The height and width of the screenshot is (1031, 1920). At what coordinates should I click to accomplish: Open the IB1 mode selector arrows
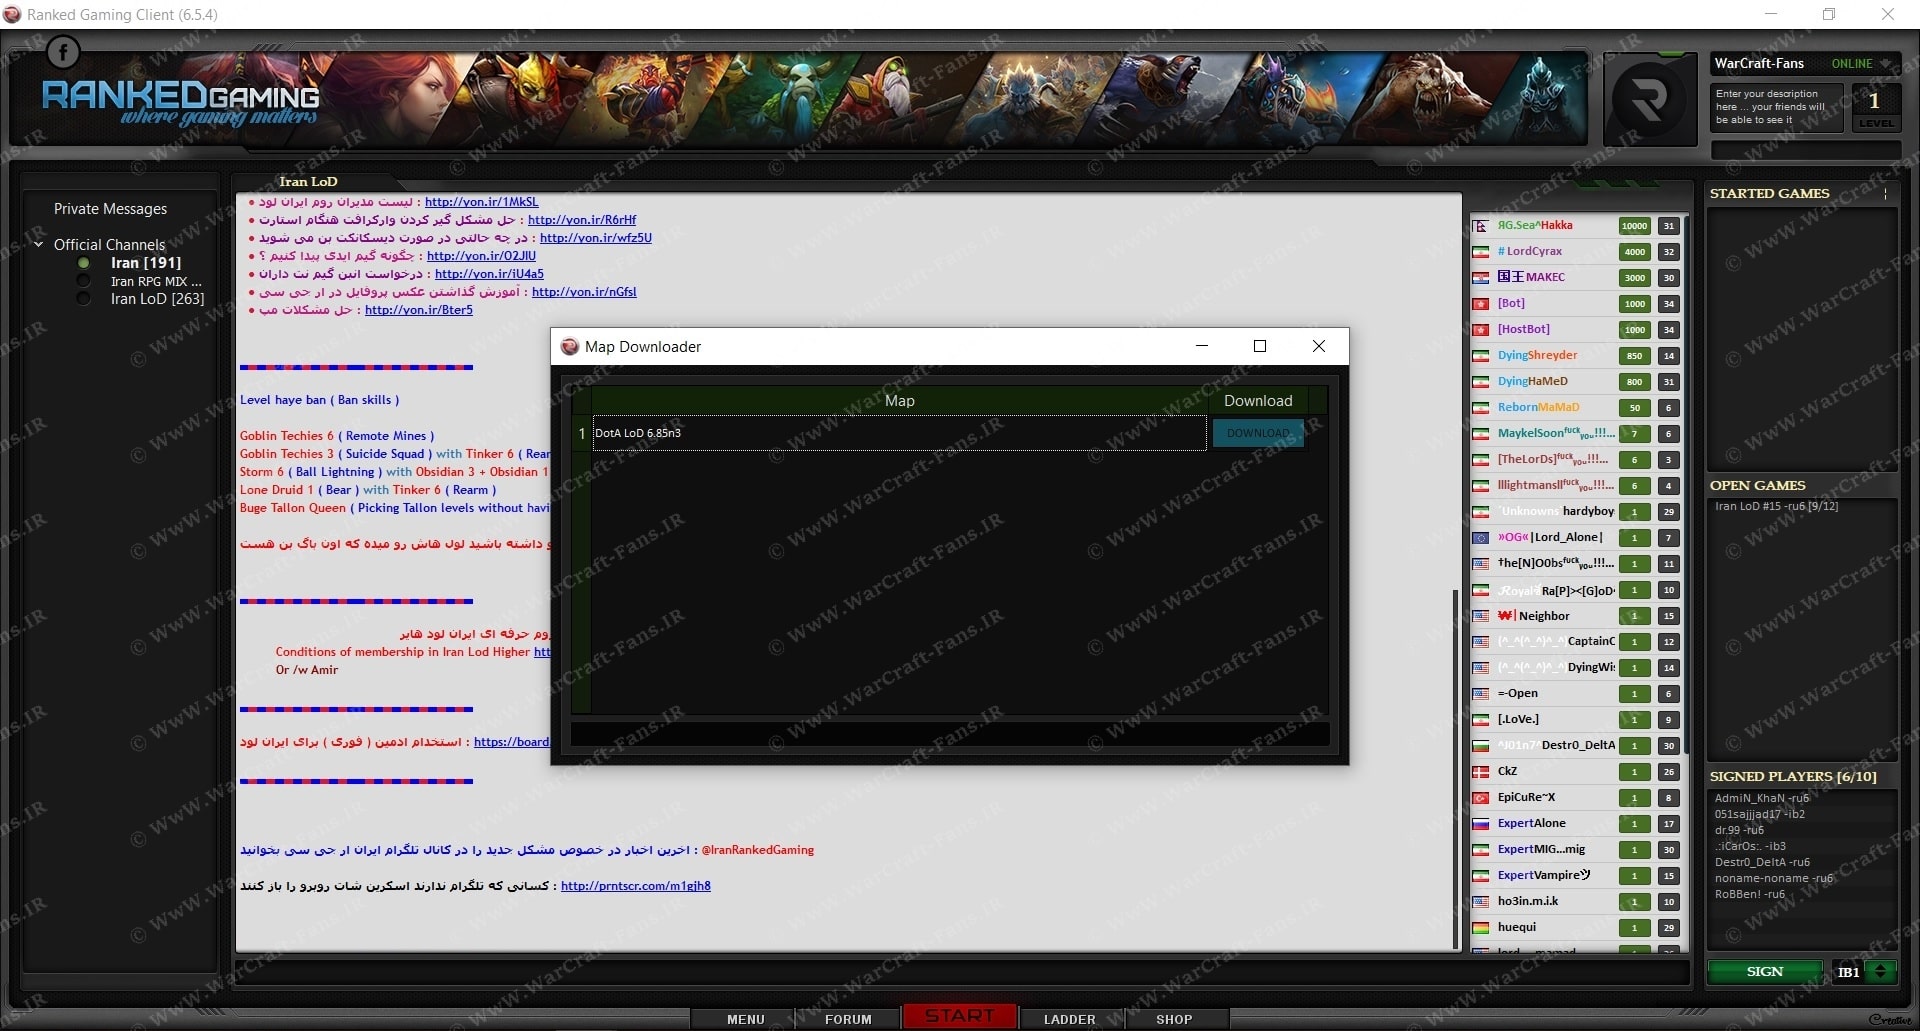[x=1882, y=971]
